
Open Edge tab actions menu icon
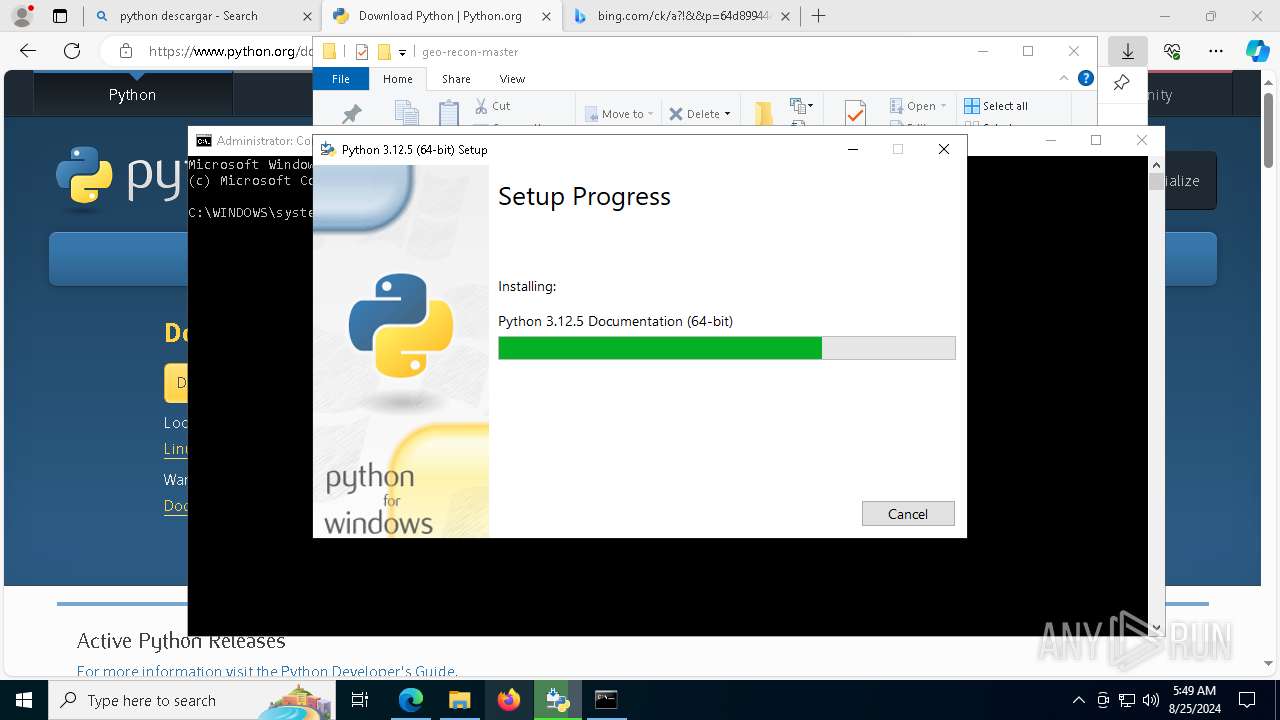60,16
